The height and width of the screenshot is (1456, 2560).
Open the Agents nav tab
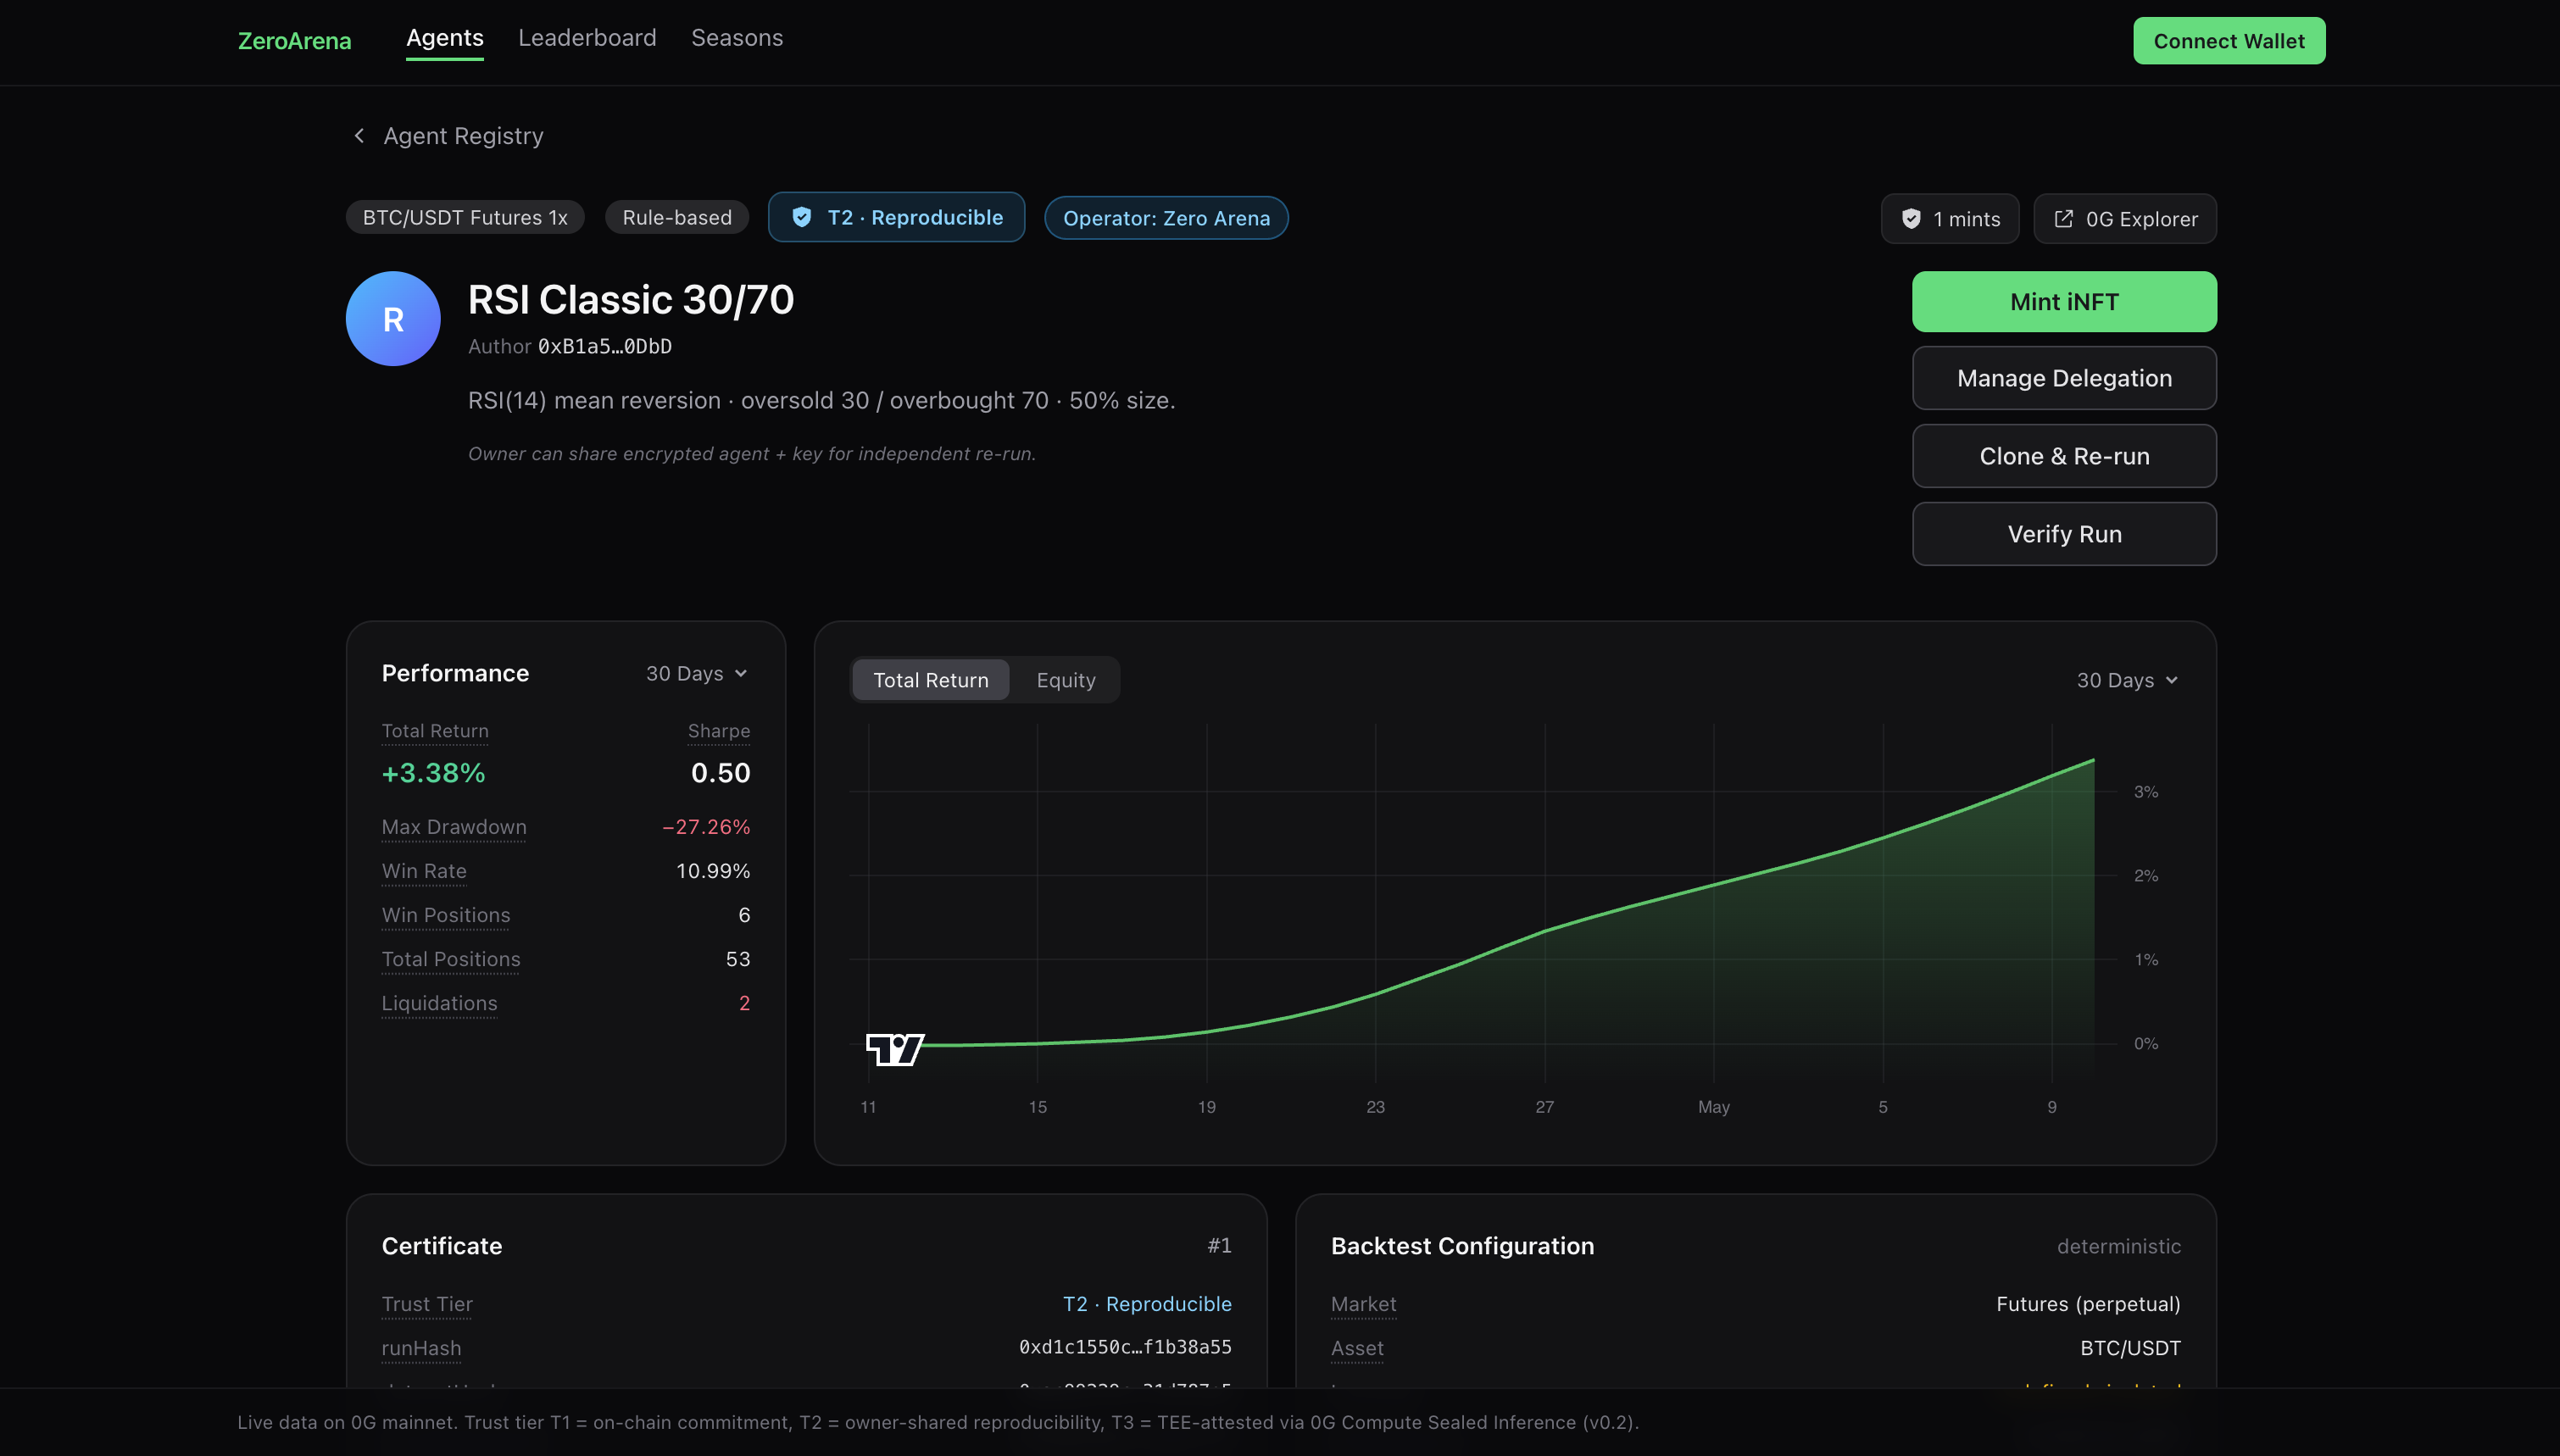point(444,38)
